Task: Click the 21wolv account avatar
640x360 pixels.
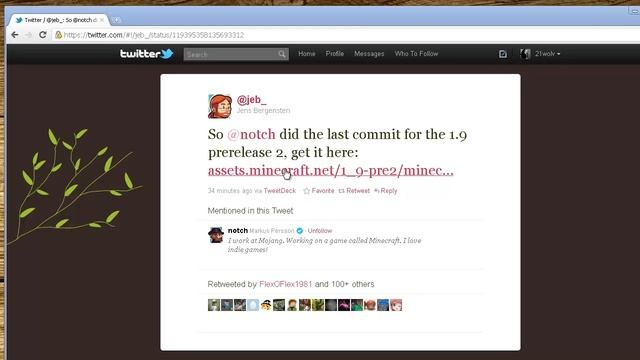Action: click(x=525, y=54)
